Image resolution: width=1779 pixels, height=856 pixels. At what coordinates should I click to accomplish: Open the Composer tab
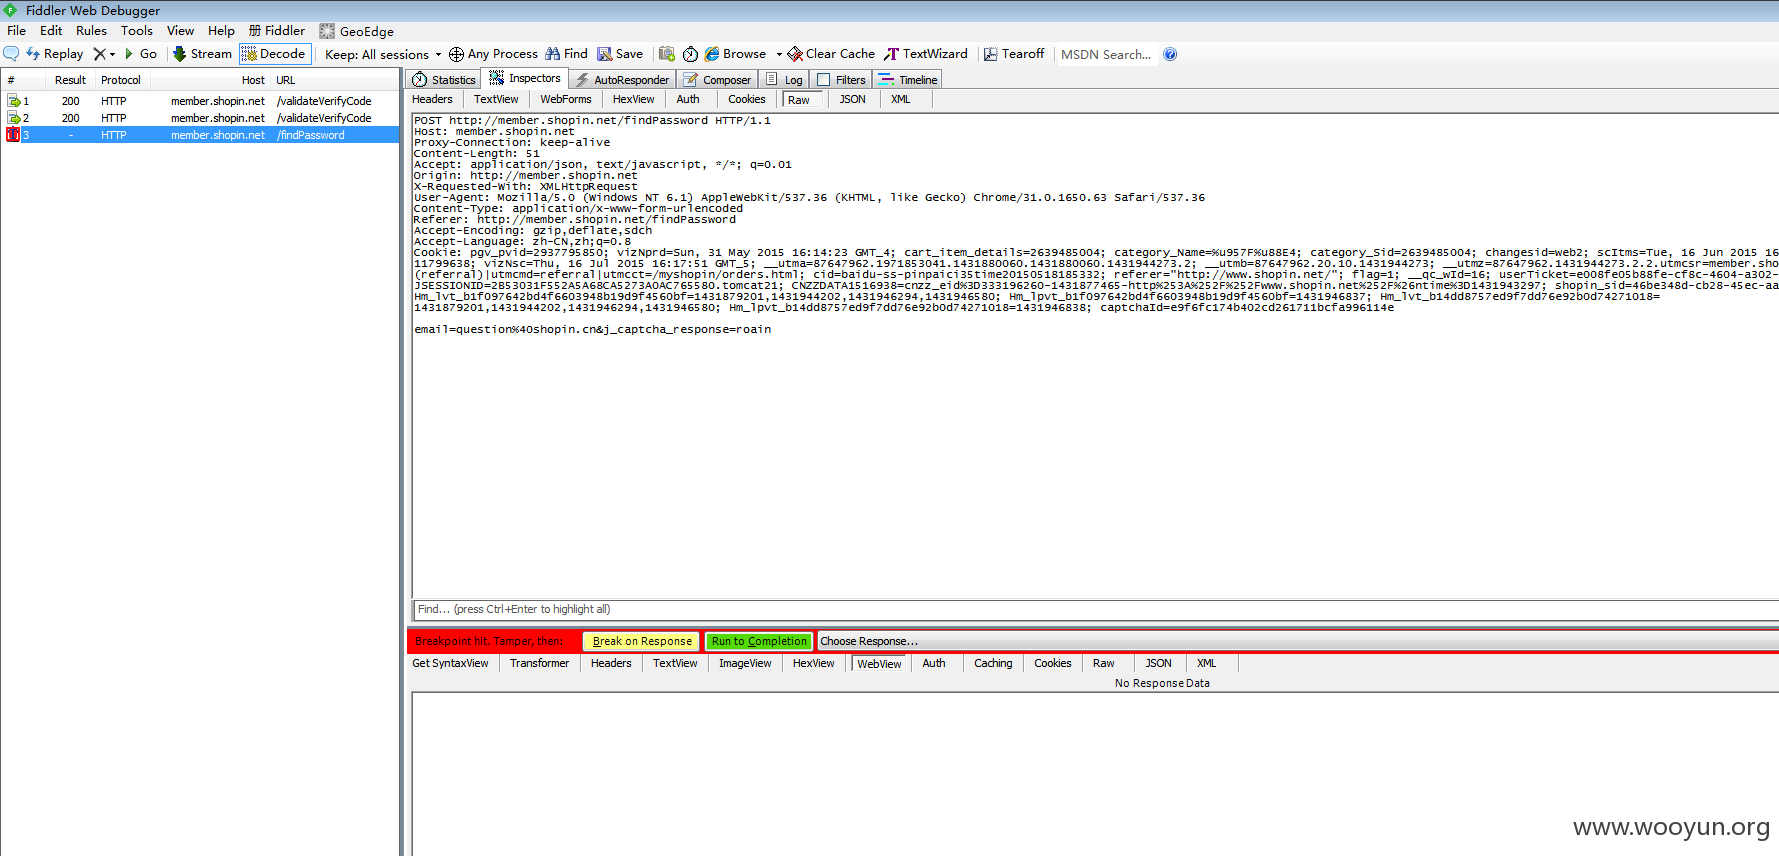tap(717, 80)
